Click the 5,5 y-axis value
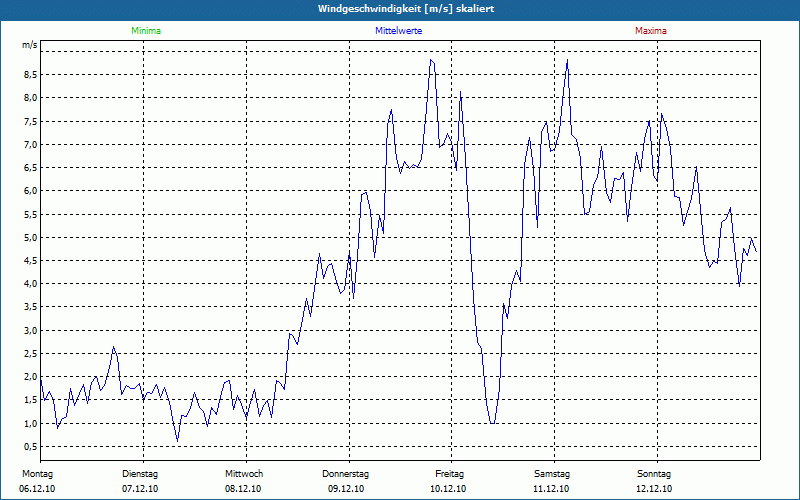Image resolution: width=800 pixels, height=500 pixels. click(x=30, y=214)
